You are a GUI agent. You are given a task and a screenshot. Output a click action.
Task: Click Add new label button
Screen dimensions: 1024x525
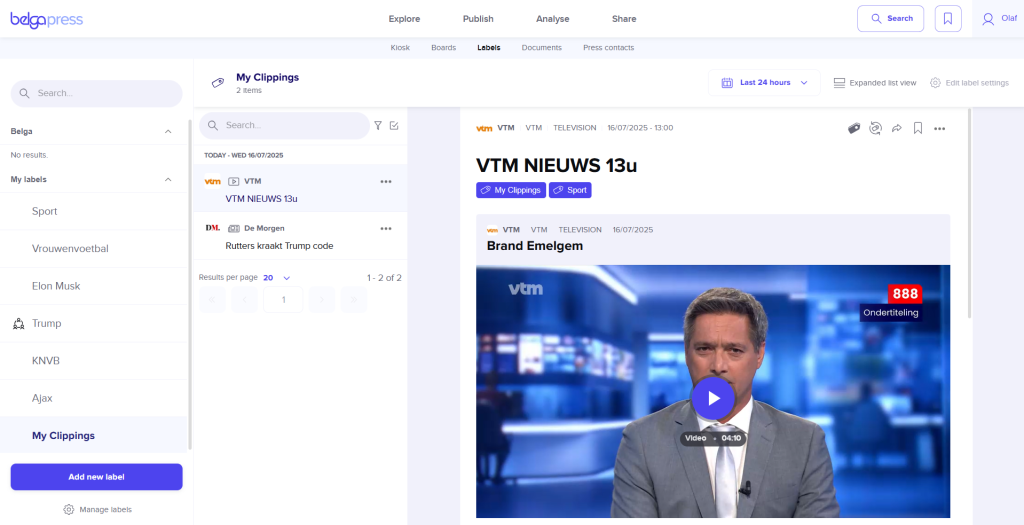(x=97, y=477)
